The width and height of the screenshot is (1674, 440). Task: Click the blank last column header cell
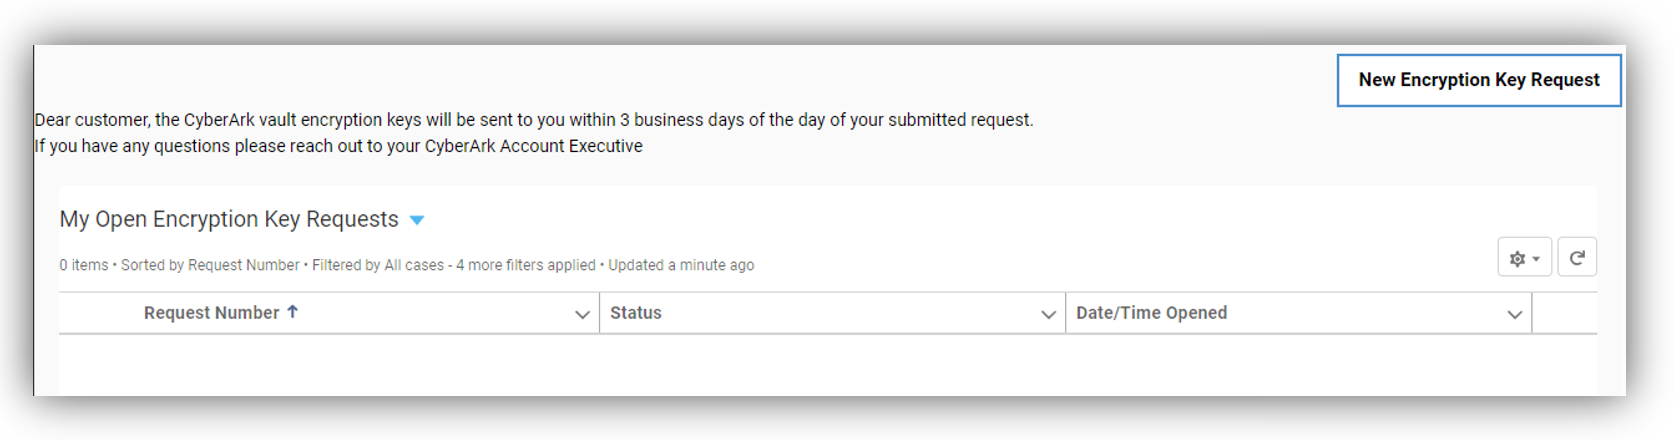tap(1564, 313)
